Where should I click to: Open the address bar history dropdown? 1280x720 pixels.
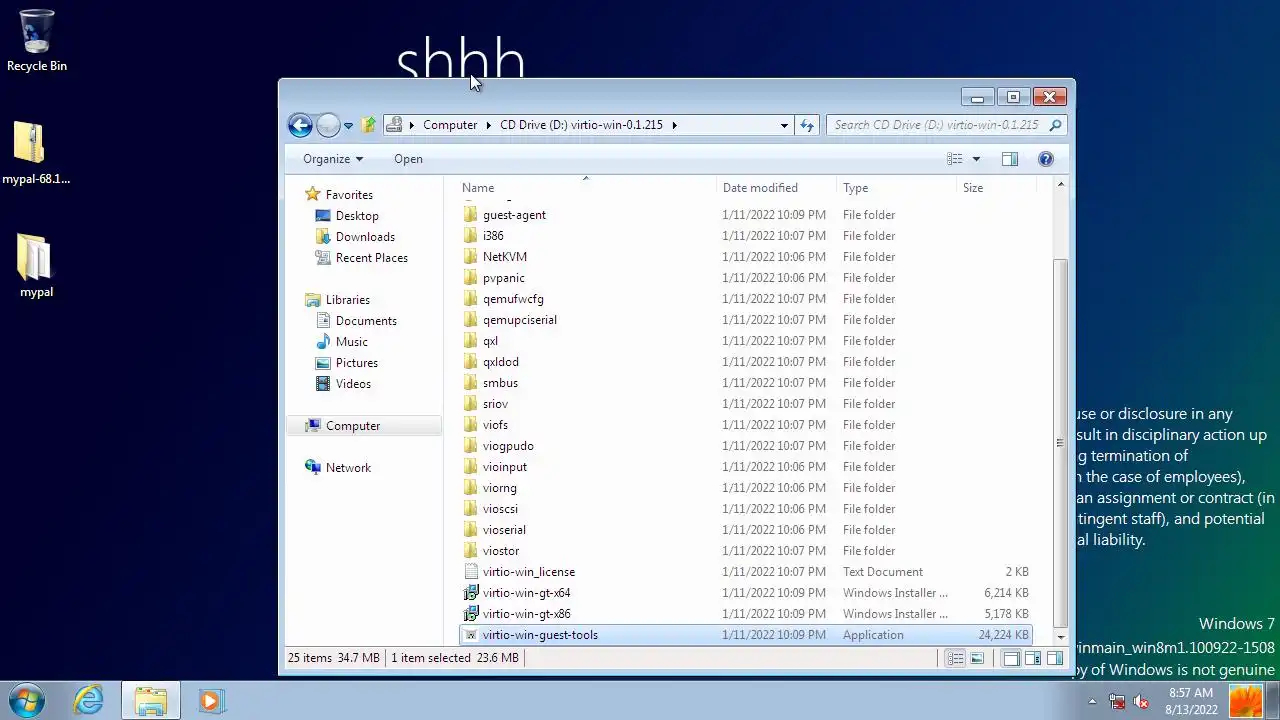[784, 125]
